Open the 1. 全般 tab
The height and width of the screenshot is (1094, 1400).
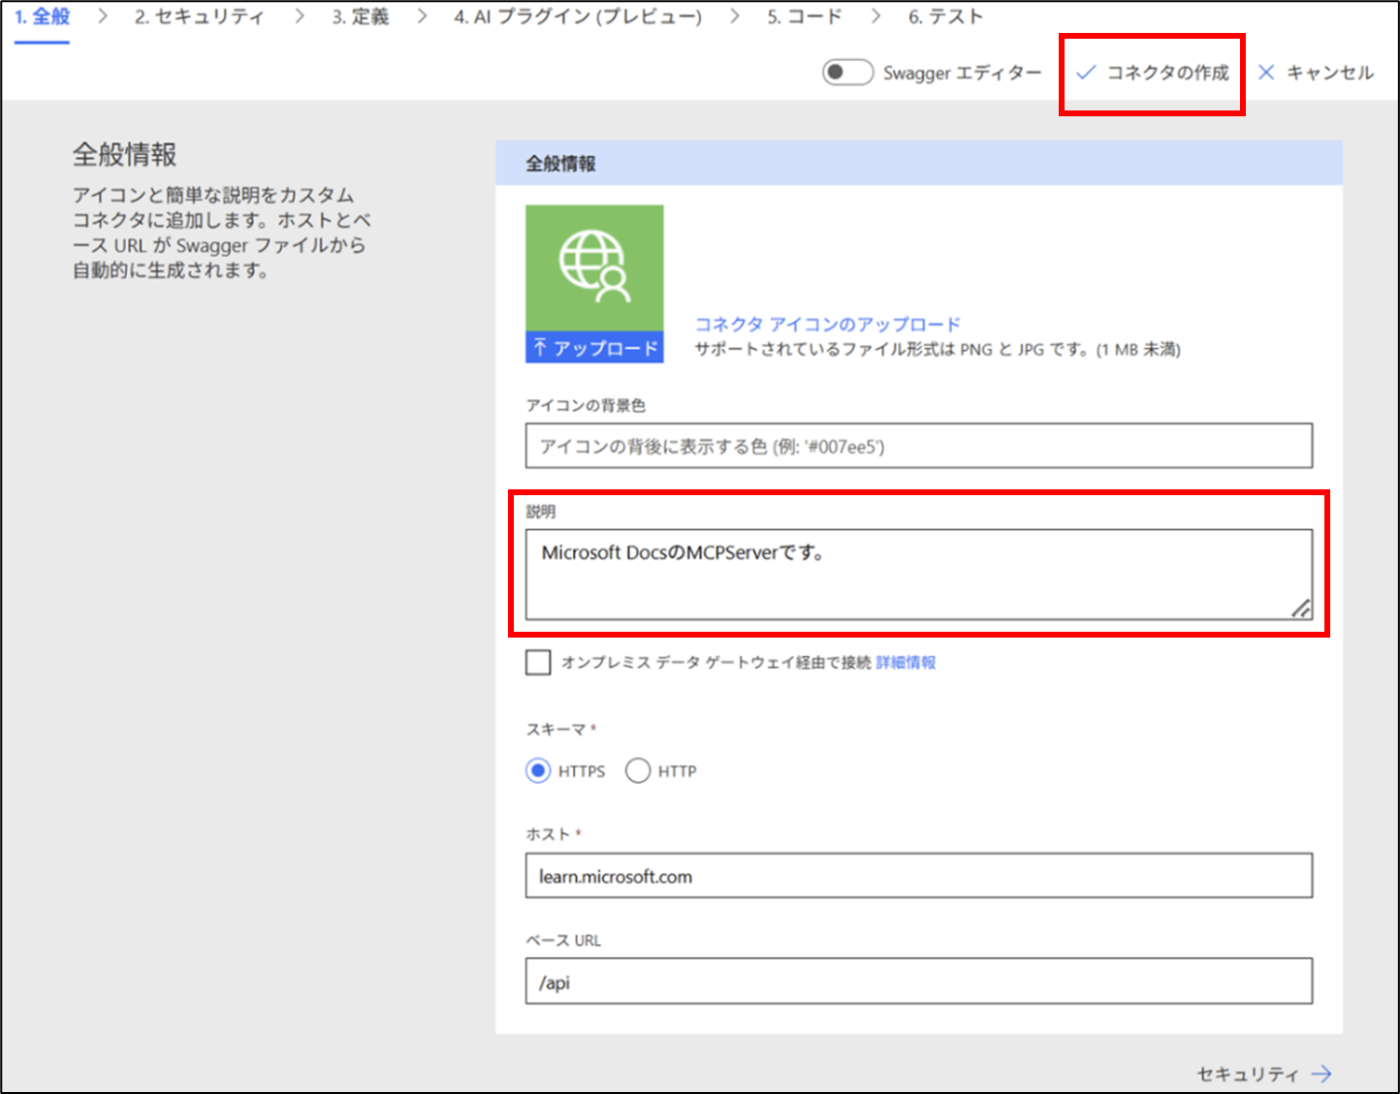pyautogui.click(x=42, y=17)
